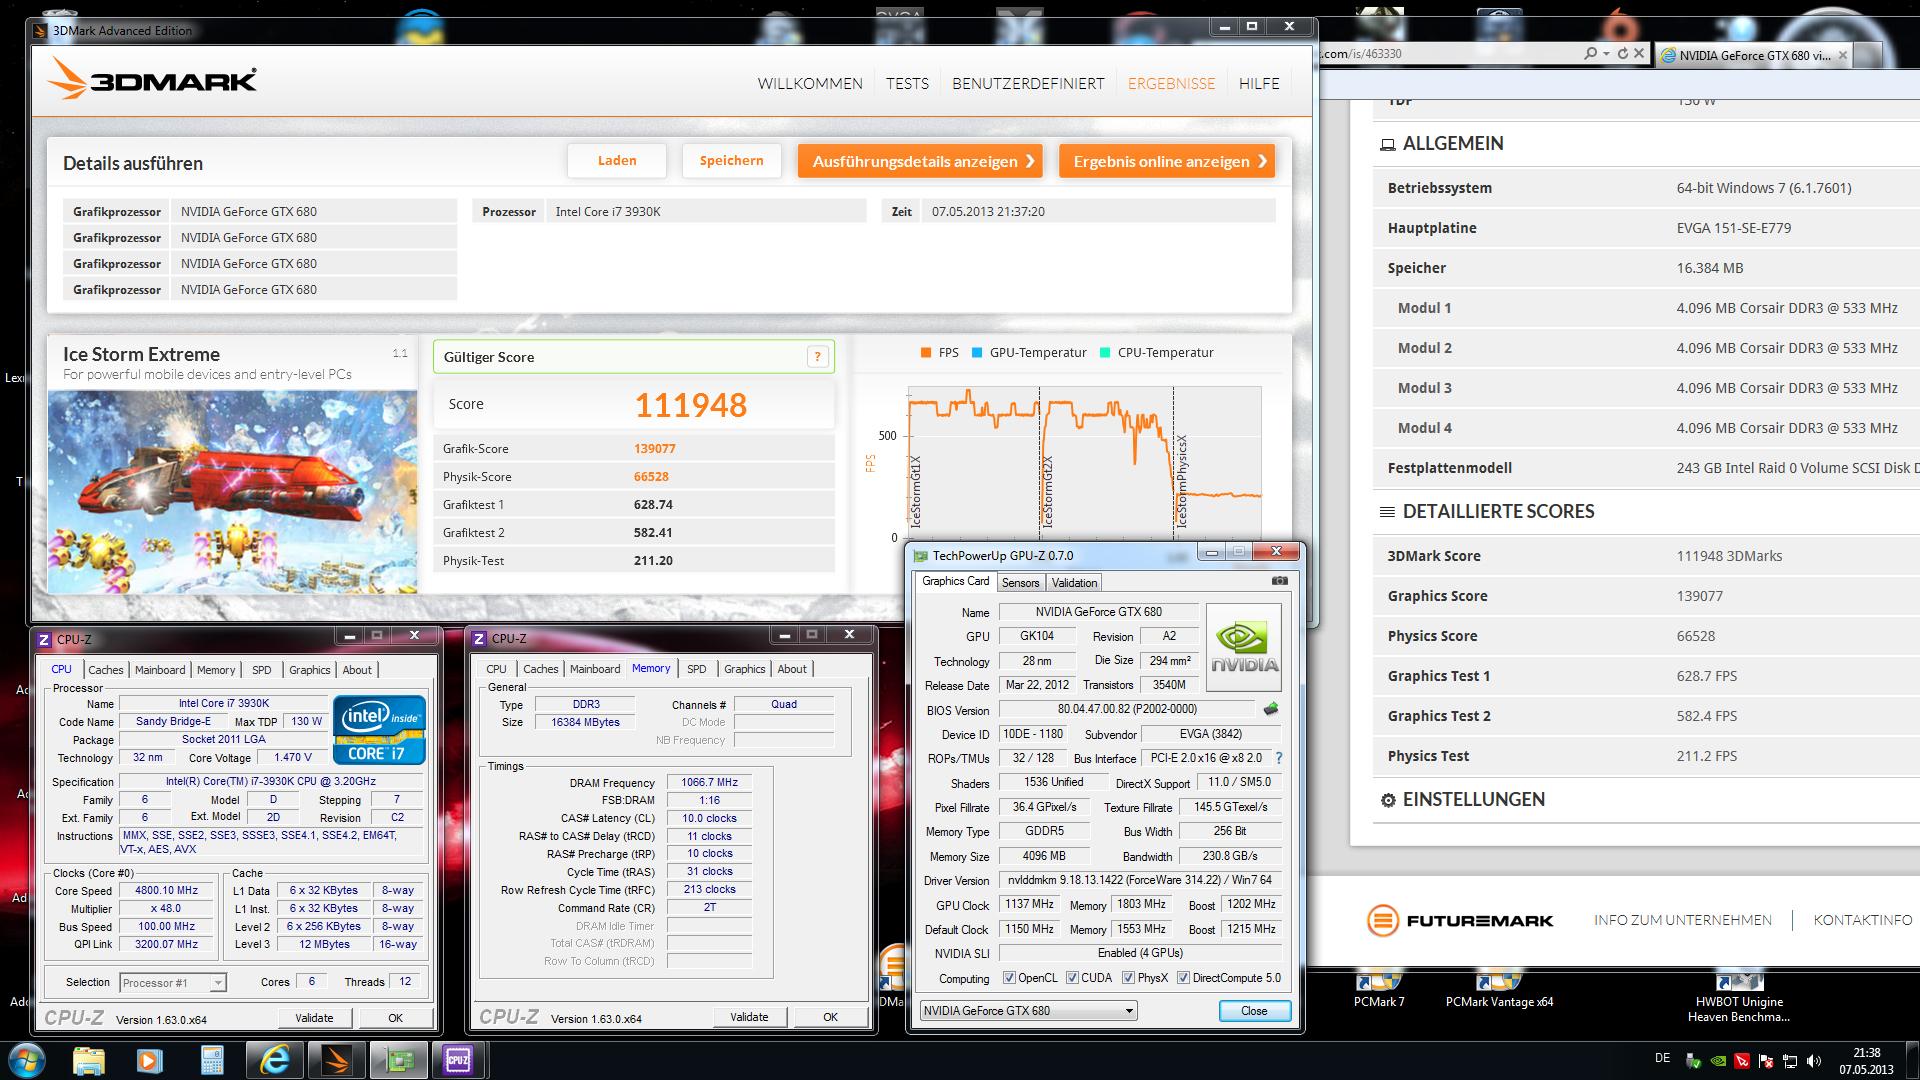Click Ausführungsdetails anzeigen button
This screenshot has width=1920, height=1080.
(920, 161)
